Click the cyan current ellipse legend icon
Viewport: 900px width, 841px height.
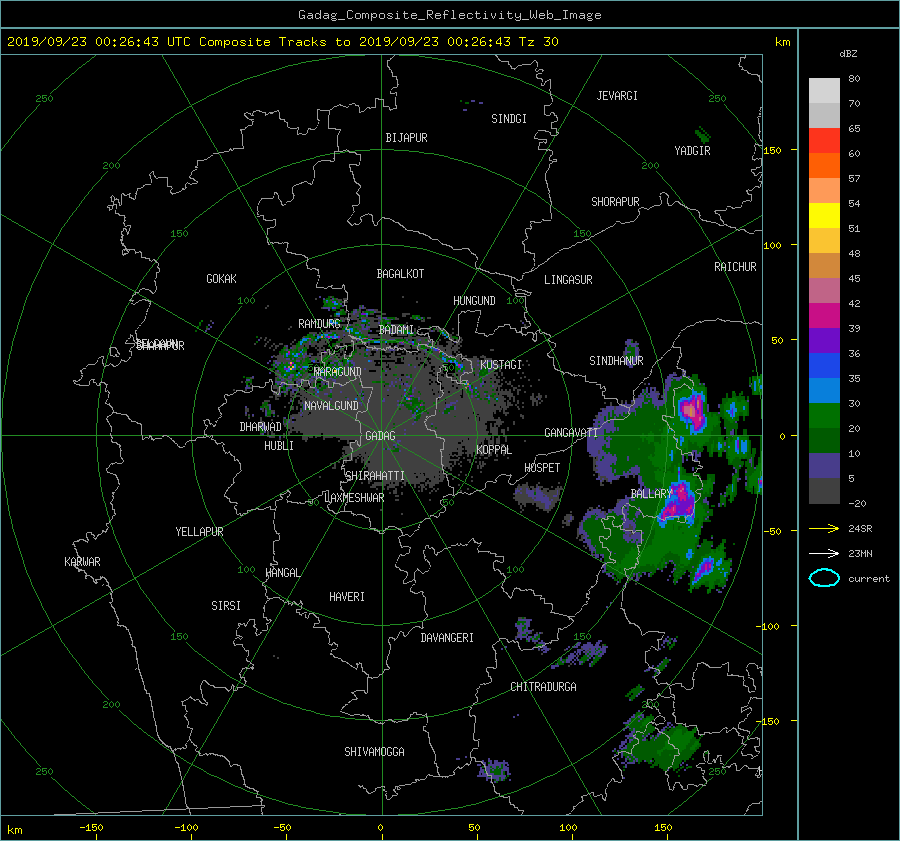click(824, 578)
